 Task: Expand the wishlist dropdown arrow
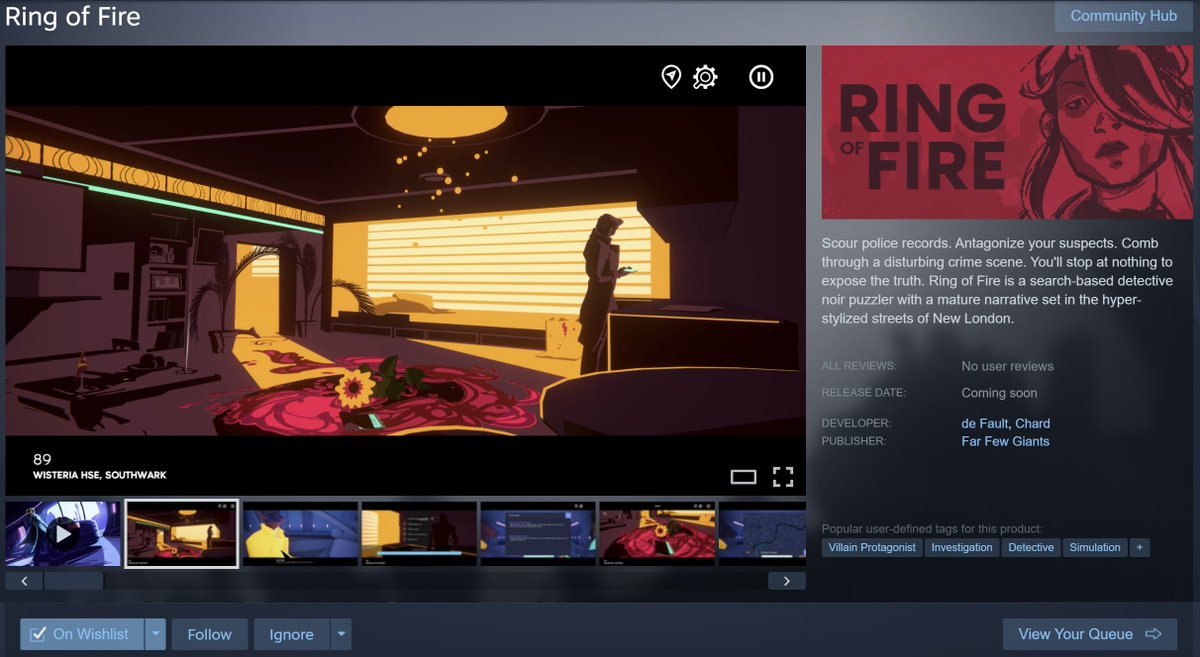point(155,634)
